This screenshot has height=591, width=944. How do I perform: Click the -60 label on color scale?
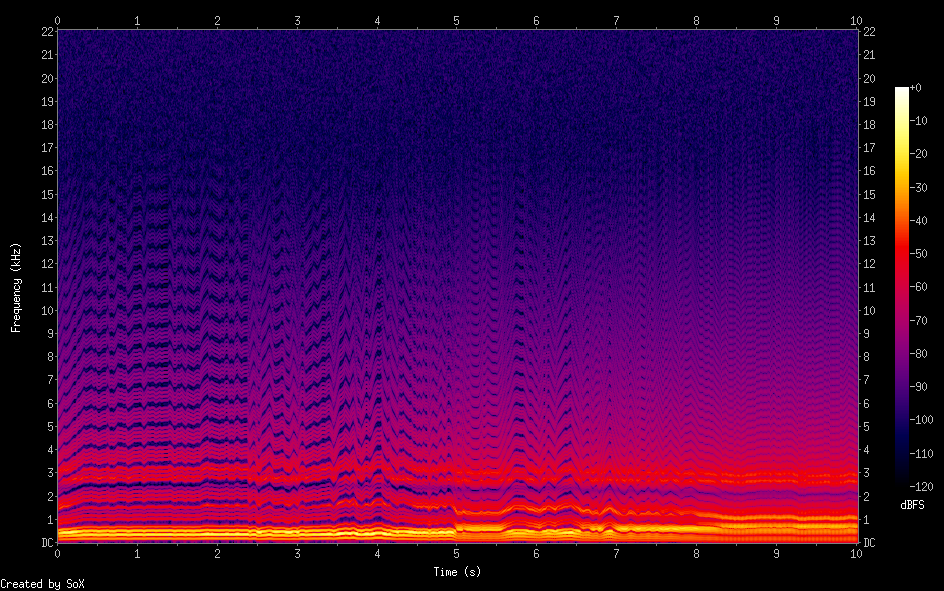tap(919, 287)
